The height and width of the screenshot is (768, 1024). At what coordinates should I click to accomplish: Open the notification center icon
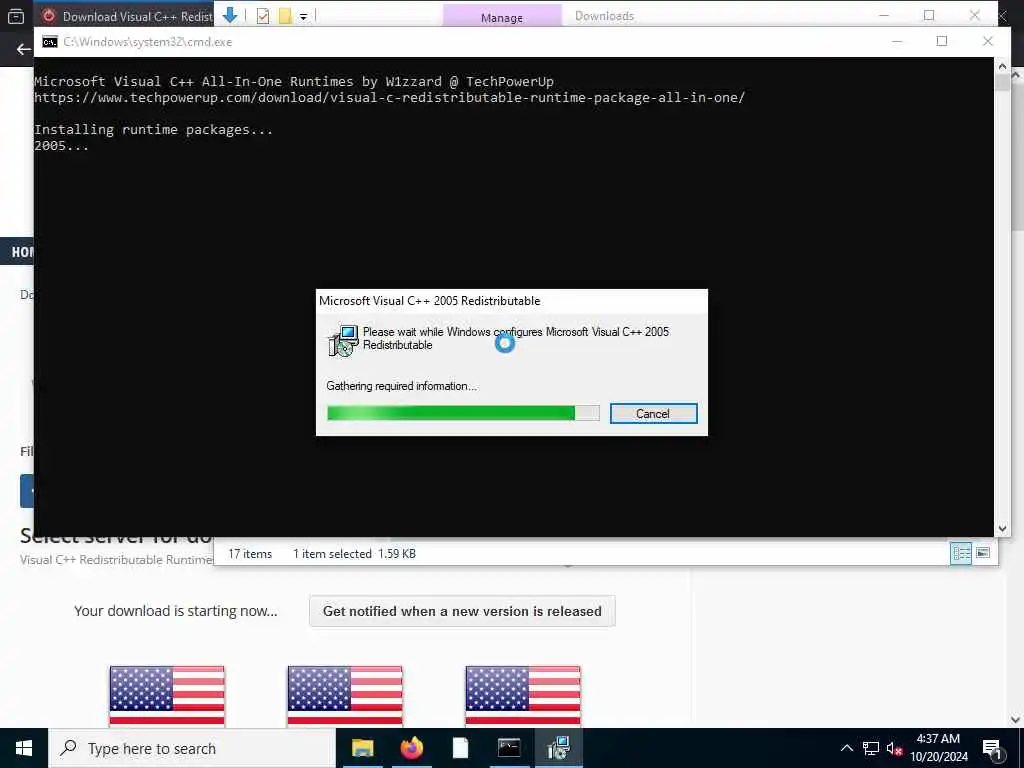pos(992,749)
